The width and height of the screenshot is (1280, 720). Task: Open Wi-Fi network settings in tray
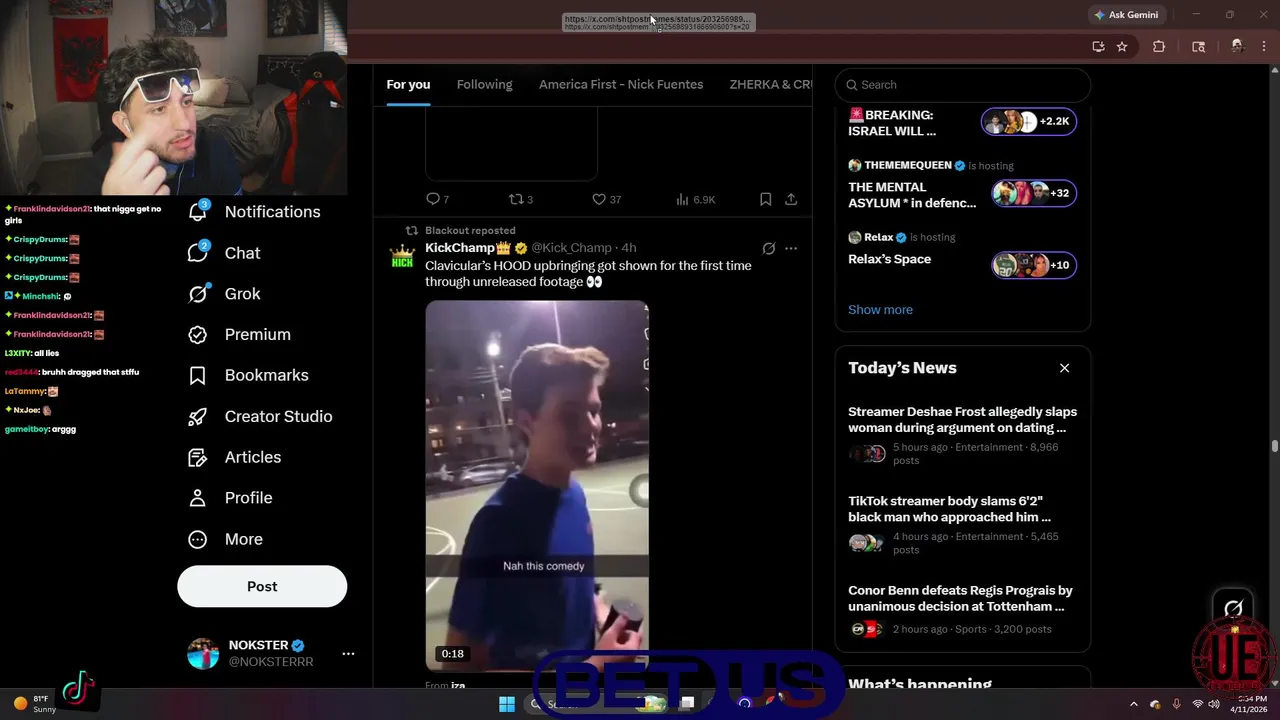1197,704
